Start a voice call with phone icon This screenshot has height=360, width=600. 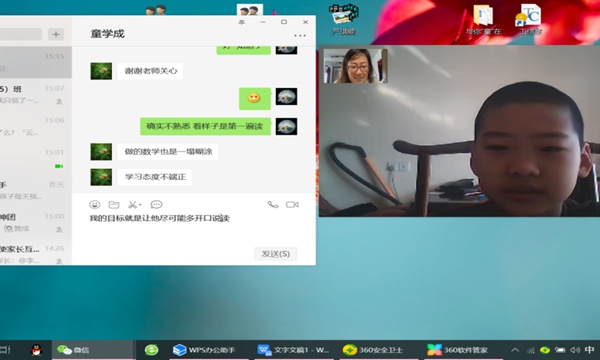coord(273,205)
